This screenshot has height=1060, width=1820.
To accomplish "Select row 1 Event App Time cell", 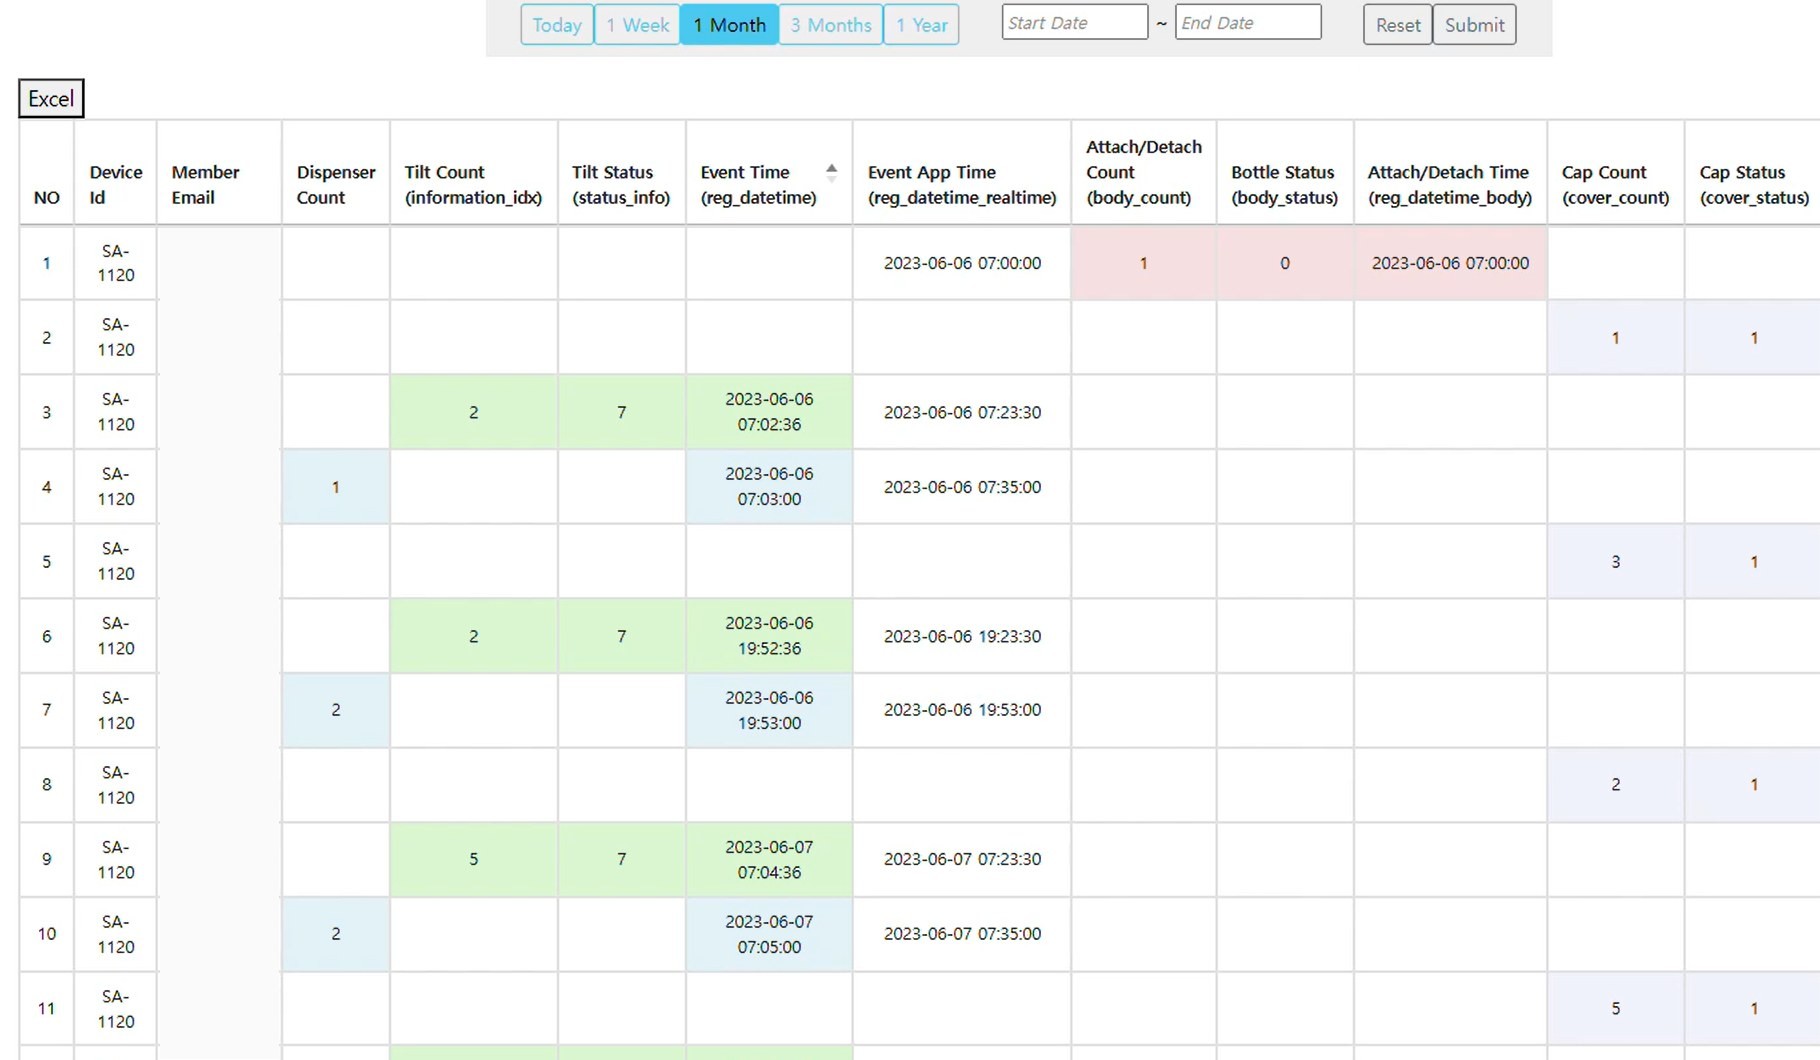I will click(962, 263).
